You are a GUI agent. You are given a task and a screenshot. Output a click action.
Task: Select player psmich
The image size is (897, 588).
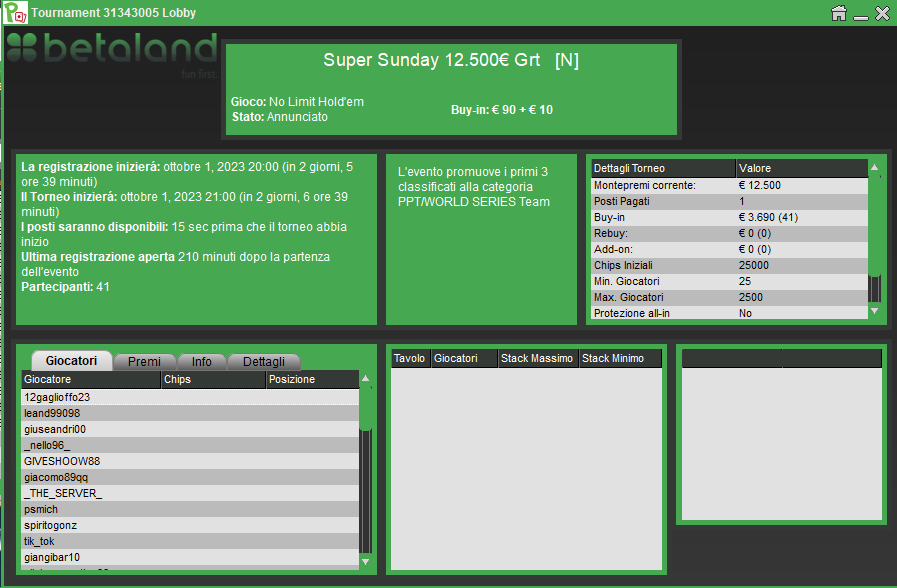pyautogui.click(x=190, y=509)
